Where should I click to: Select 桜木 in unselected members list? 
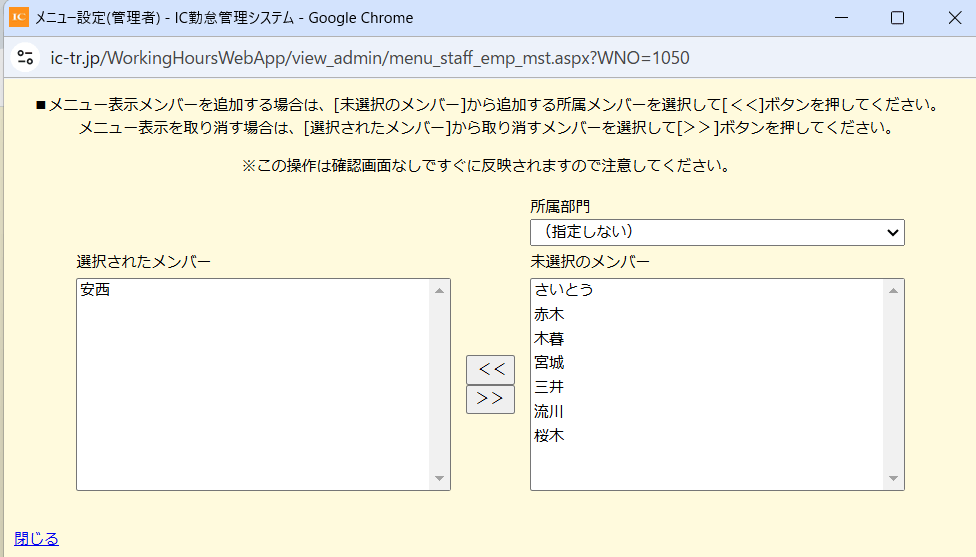tap(707, 436)
